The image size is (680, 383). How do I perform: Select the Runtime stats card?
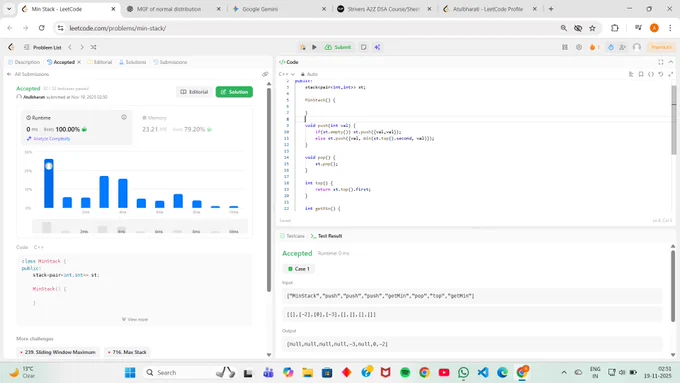77,127
